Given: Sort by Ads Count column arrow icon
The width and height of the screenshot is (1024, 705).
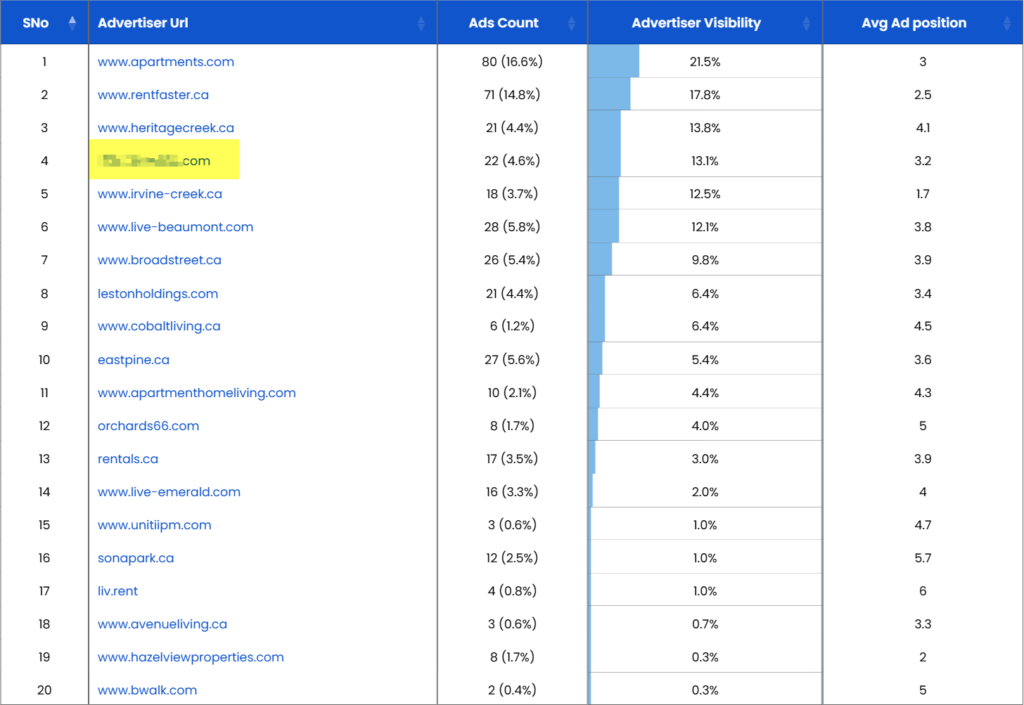Looking at the screenshot, I should (571, 24).
